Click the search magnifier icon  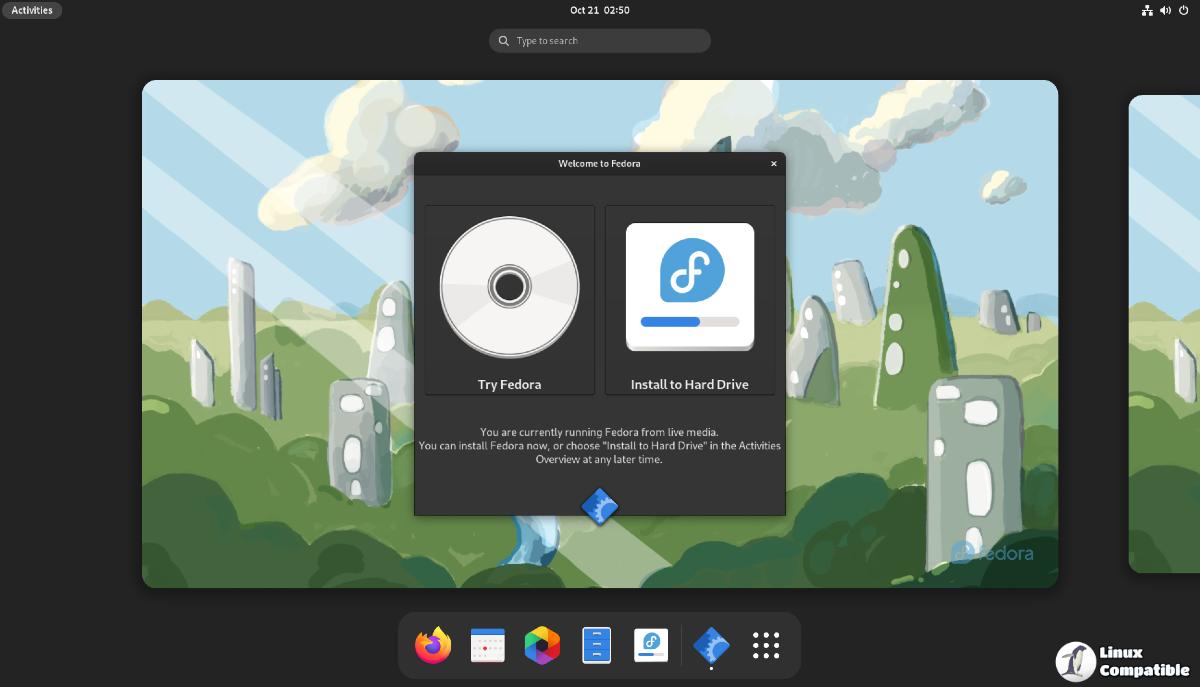(503, 41)
